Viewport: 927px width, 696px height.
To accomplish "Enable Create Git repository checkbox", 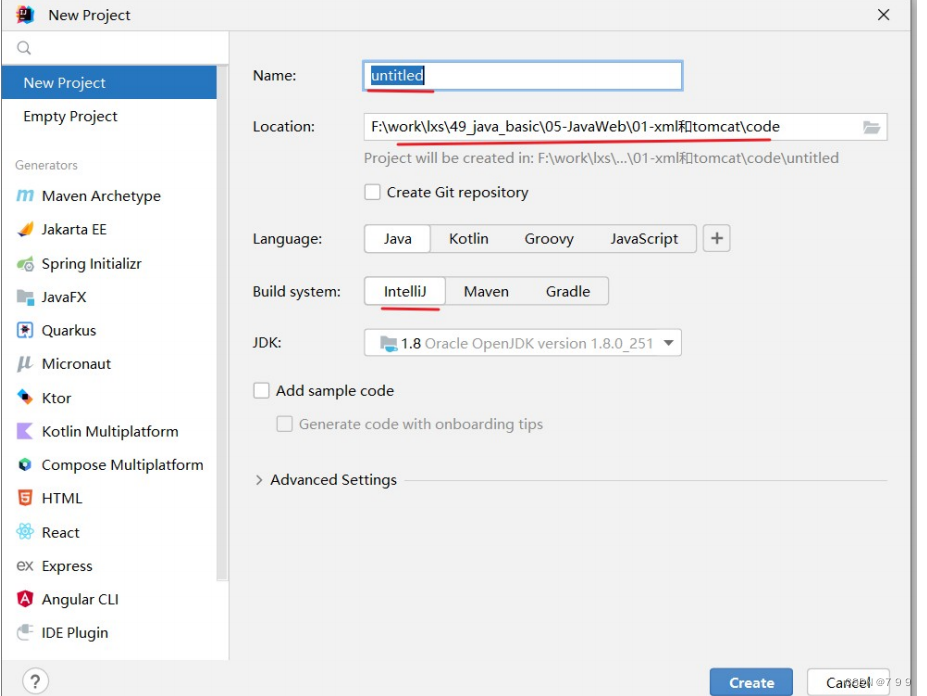I will 372,192.
